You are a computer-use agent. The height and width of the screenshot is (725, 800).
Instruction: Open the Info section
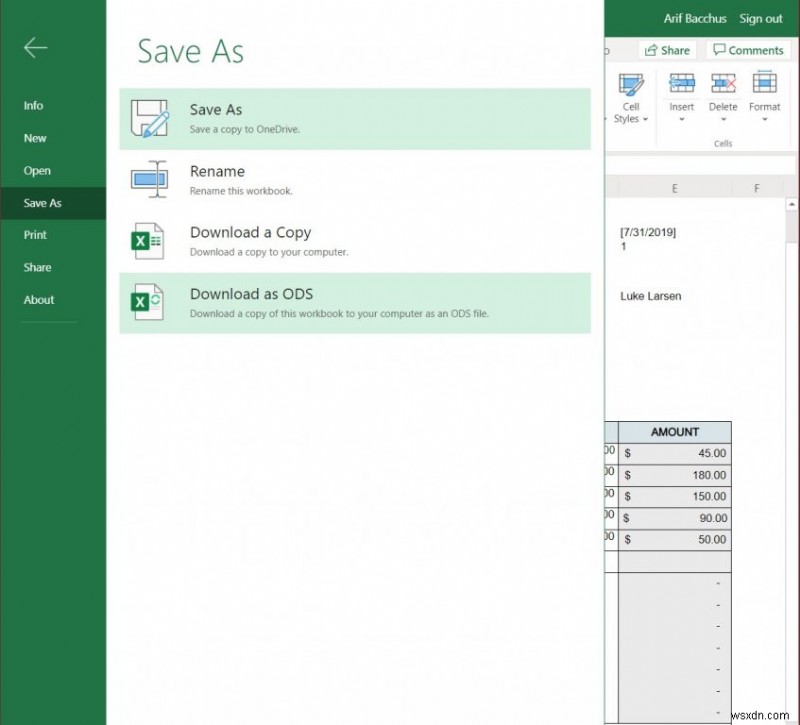33,105
